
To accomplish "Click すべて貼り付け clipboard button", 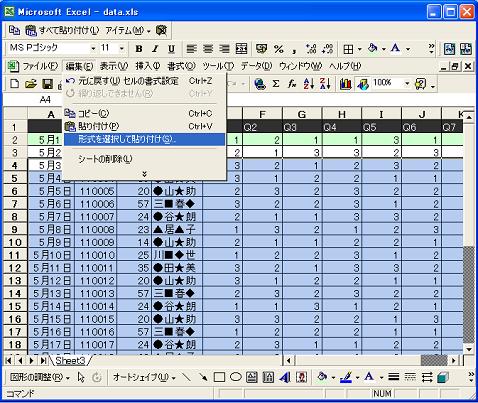I will pos(63,31).
